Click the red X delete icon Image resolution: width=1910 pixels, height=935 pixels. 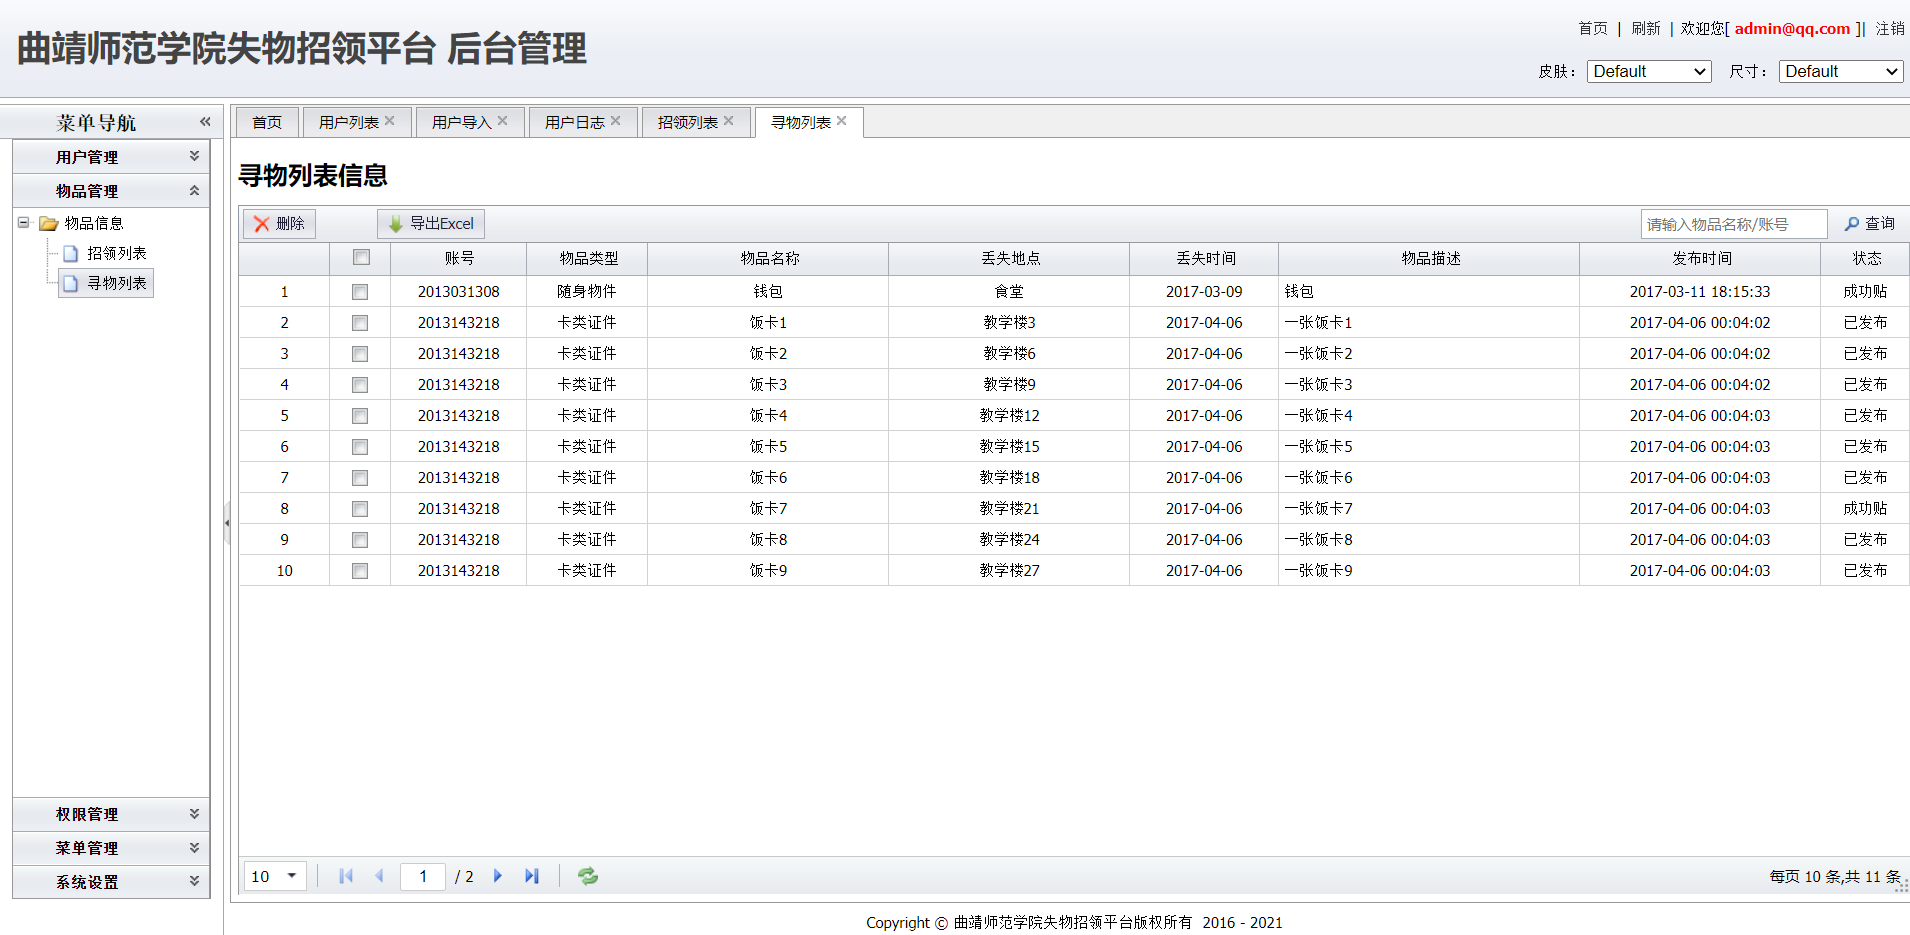pyautogui.click(x=262, y=224)
